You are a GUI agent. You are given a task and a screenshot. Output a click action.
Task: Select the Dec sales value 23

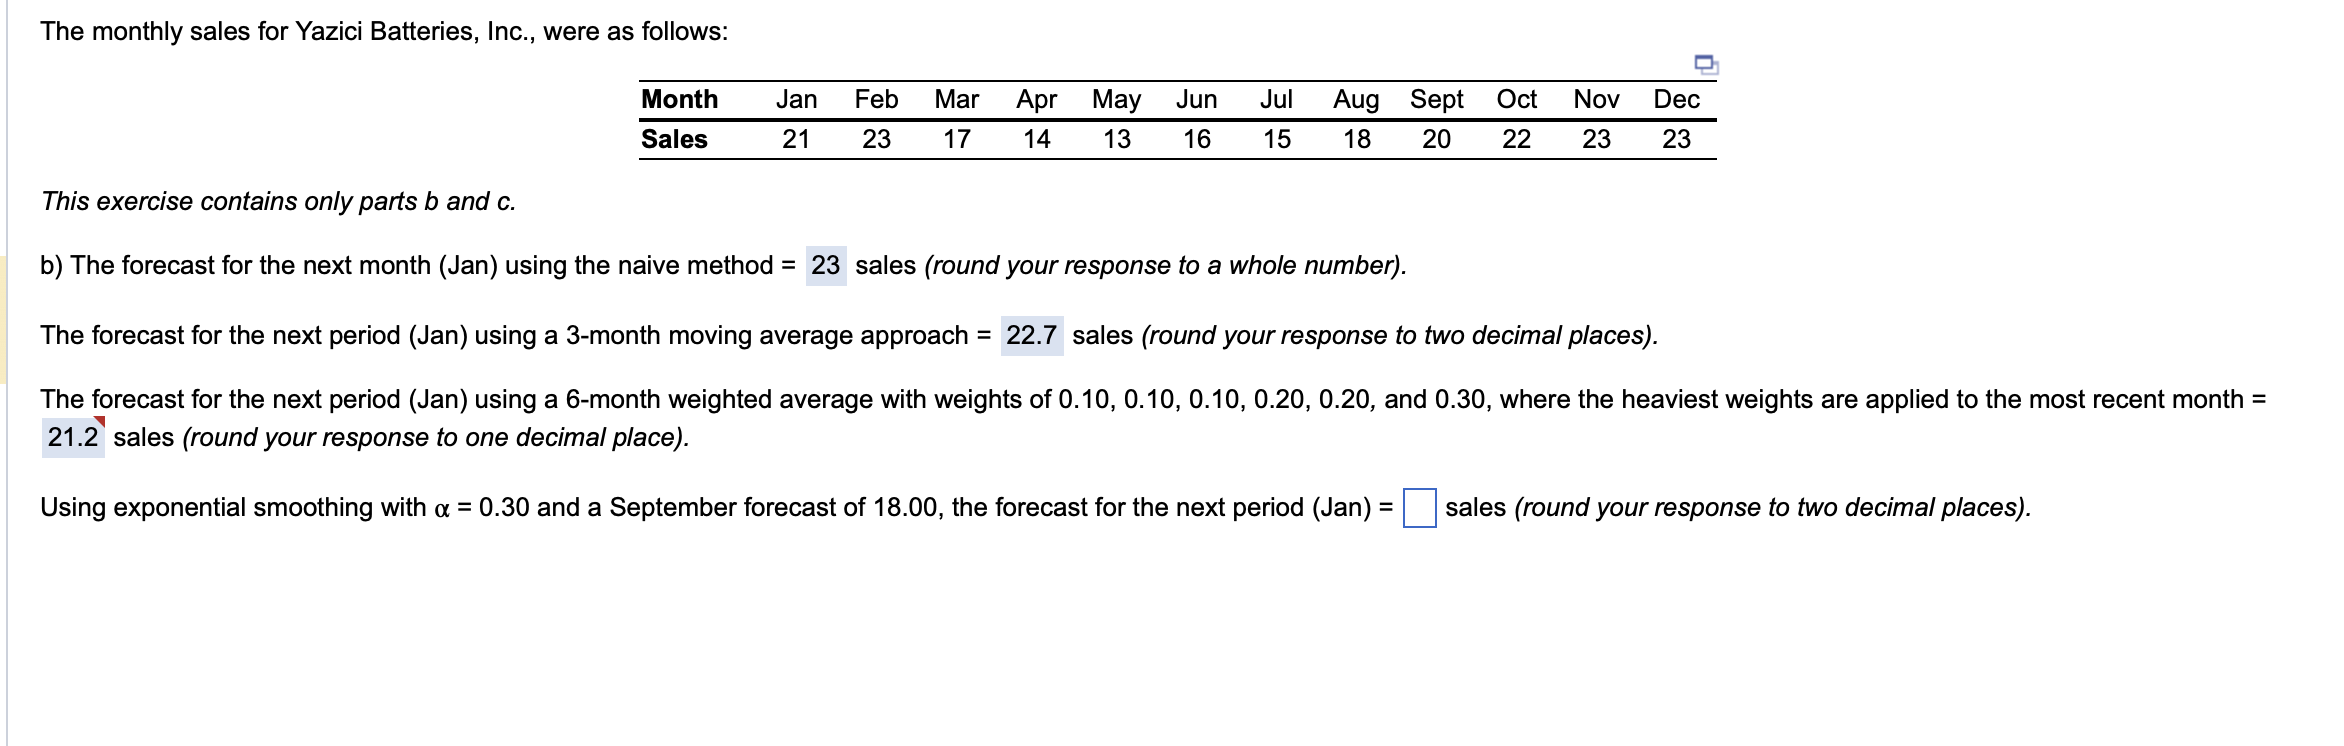tap(1676, 138)
